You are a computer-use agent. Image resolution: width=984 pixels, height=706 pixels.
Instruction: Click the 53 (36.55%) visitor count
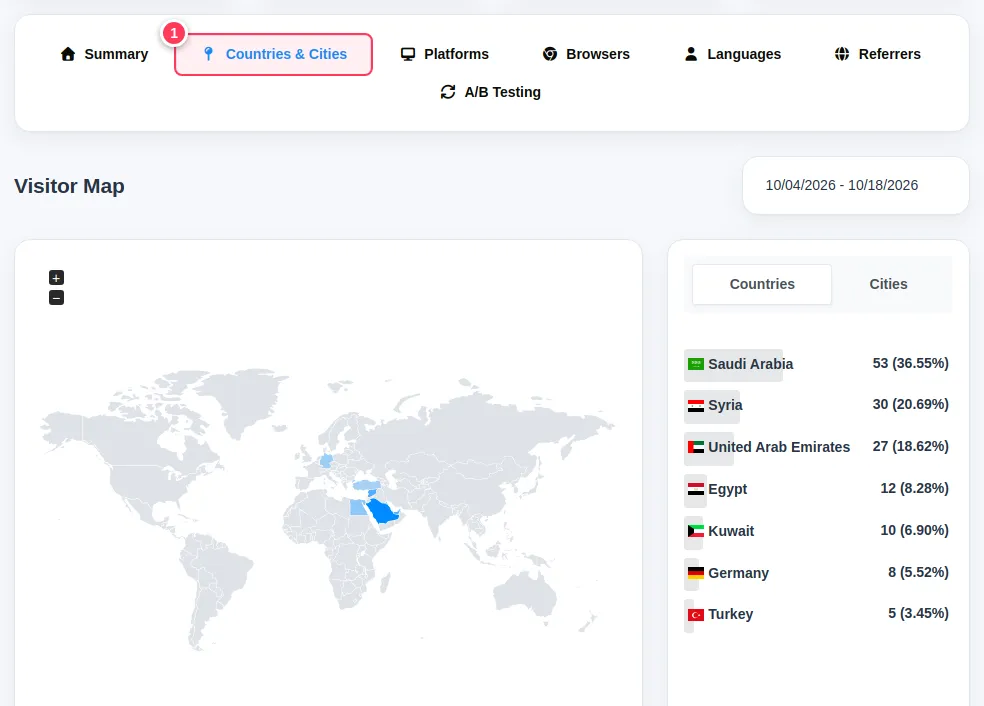[911, 363]
